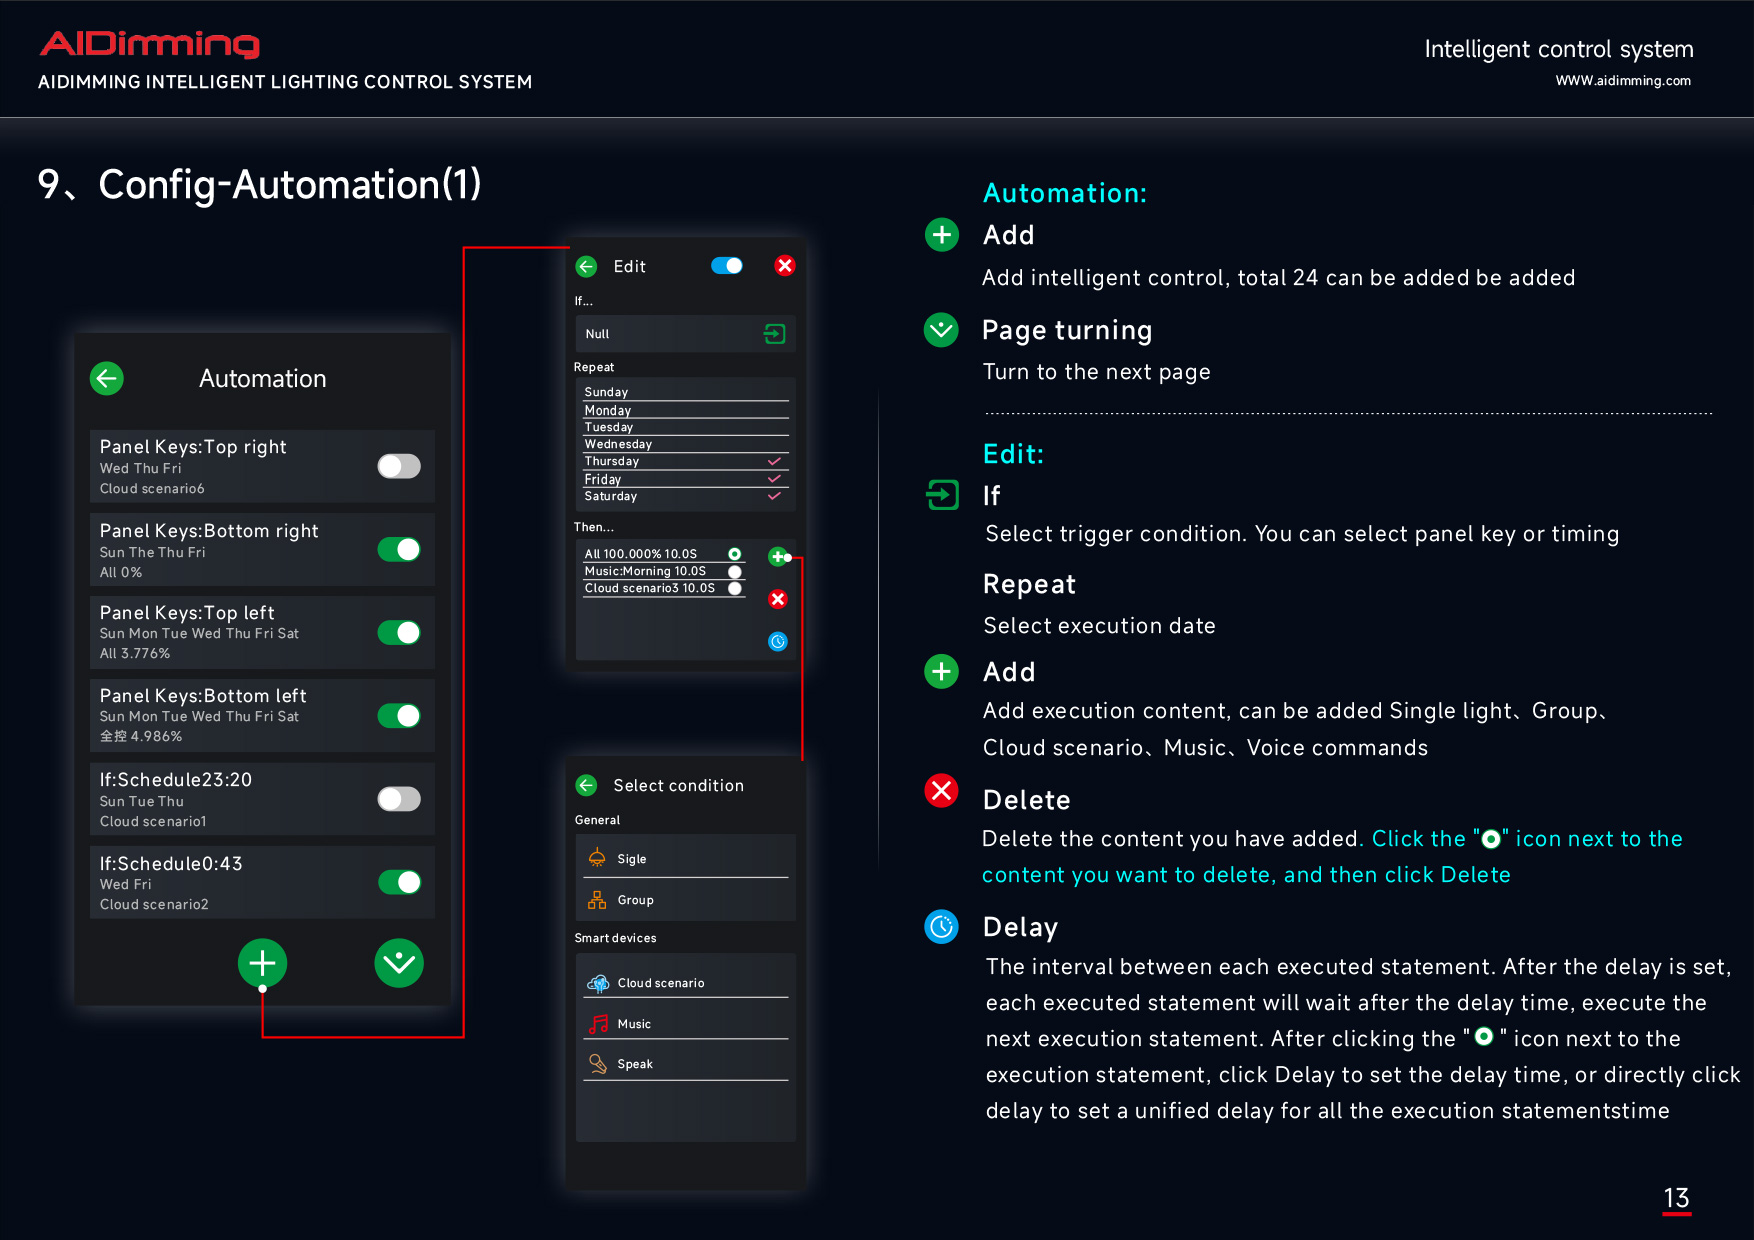The width and height of the screenshot is (1754, 1240).
Task: Click the blue delay clock icon
Action: pyautogui.click(x=778, y=642)
